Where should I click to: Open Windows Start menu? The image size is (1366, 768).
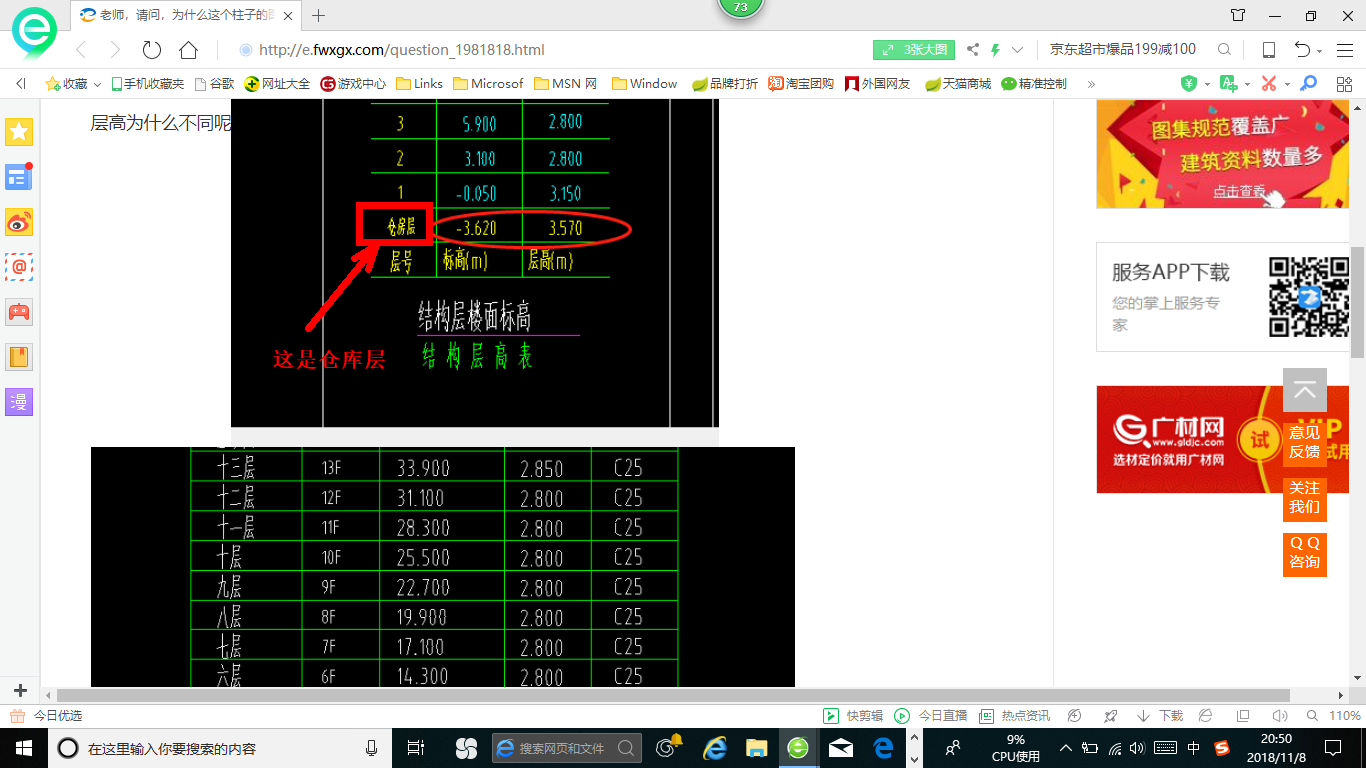[23, 748]
